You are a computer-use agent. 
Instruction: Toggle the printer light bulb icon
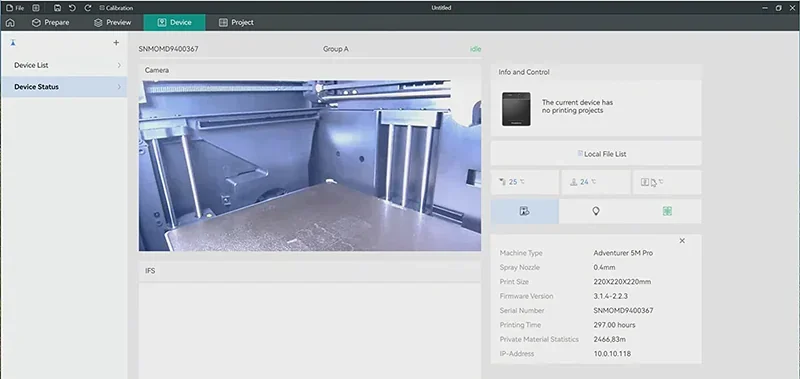click(x=595, y=211)
